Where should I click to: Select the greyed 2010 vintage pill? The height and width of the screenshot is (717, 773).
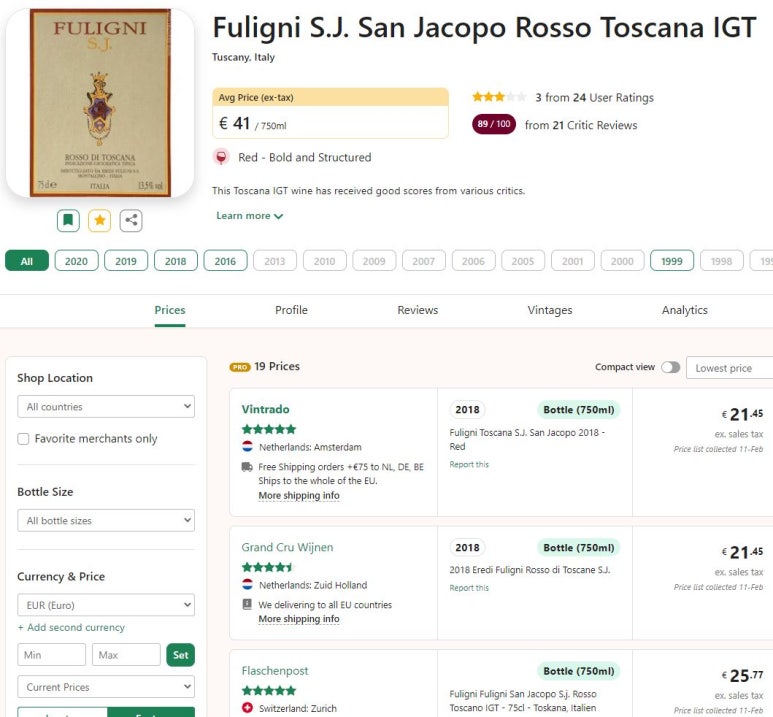click(x=325, y=261)
